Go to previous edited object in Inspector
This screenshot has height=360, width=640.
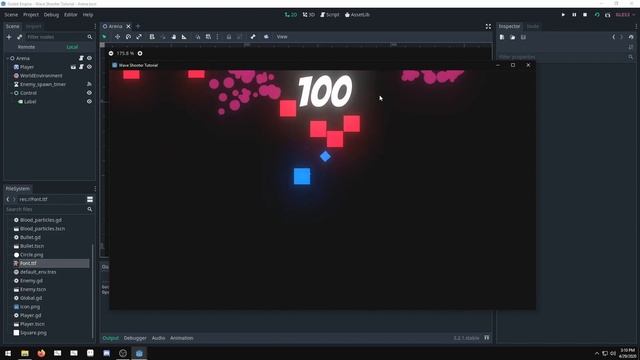tap(613, 37)
